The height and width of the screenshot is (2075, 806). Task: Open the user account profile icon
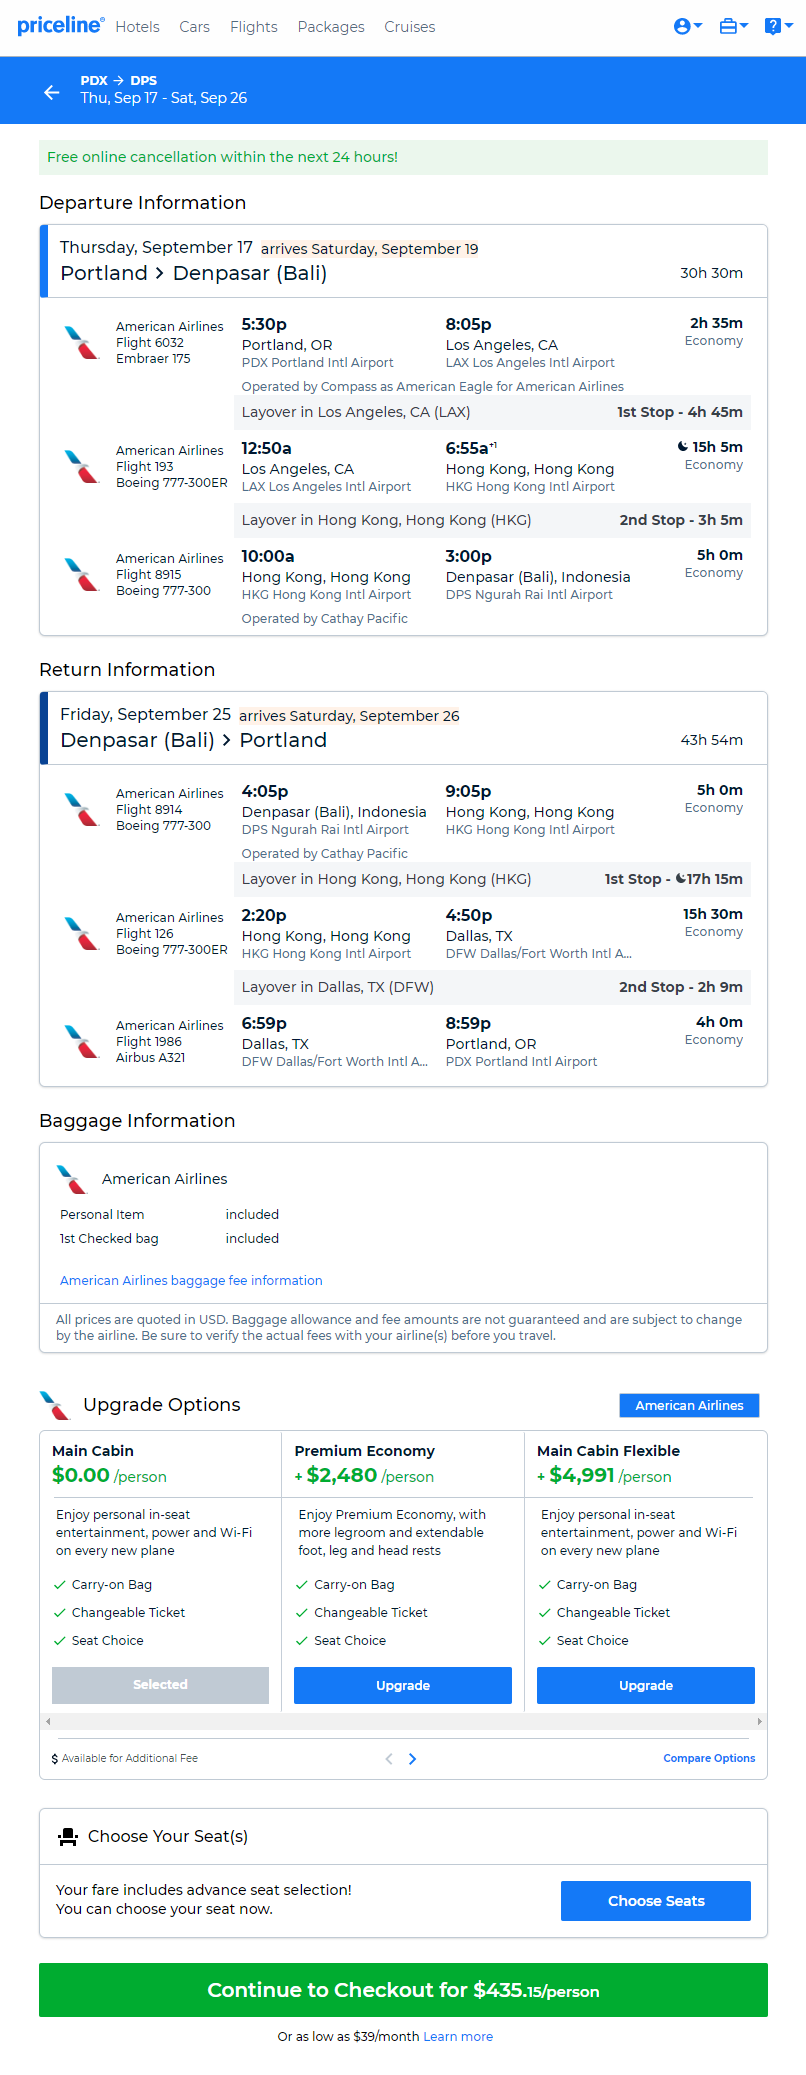point(687,27)
